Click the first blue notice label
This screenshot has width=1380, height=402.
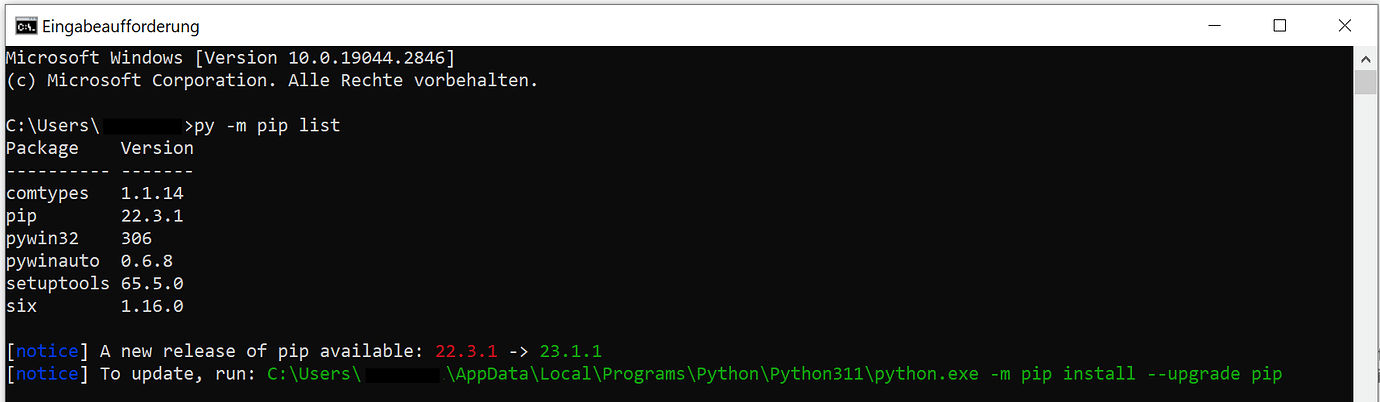pyautogui.click(x=47, y=351)
